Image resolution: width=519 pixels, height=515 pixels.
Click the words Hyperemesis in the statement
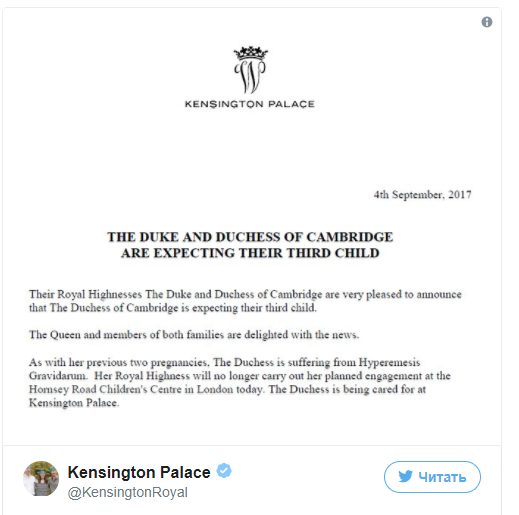pyautogui.click(x=389, y=362)
